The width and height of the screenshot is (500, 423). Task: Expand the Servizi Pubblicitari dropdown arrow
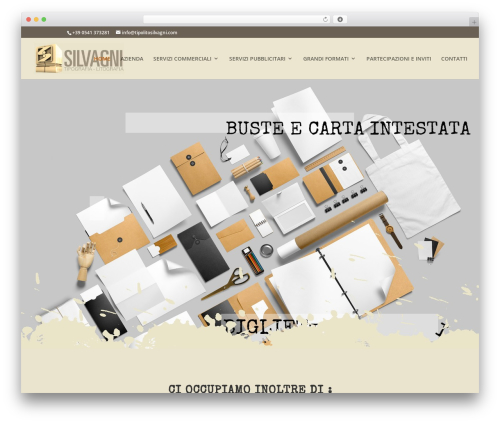pos(290,59)
